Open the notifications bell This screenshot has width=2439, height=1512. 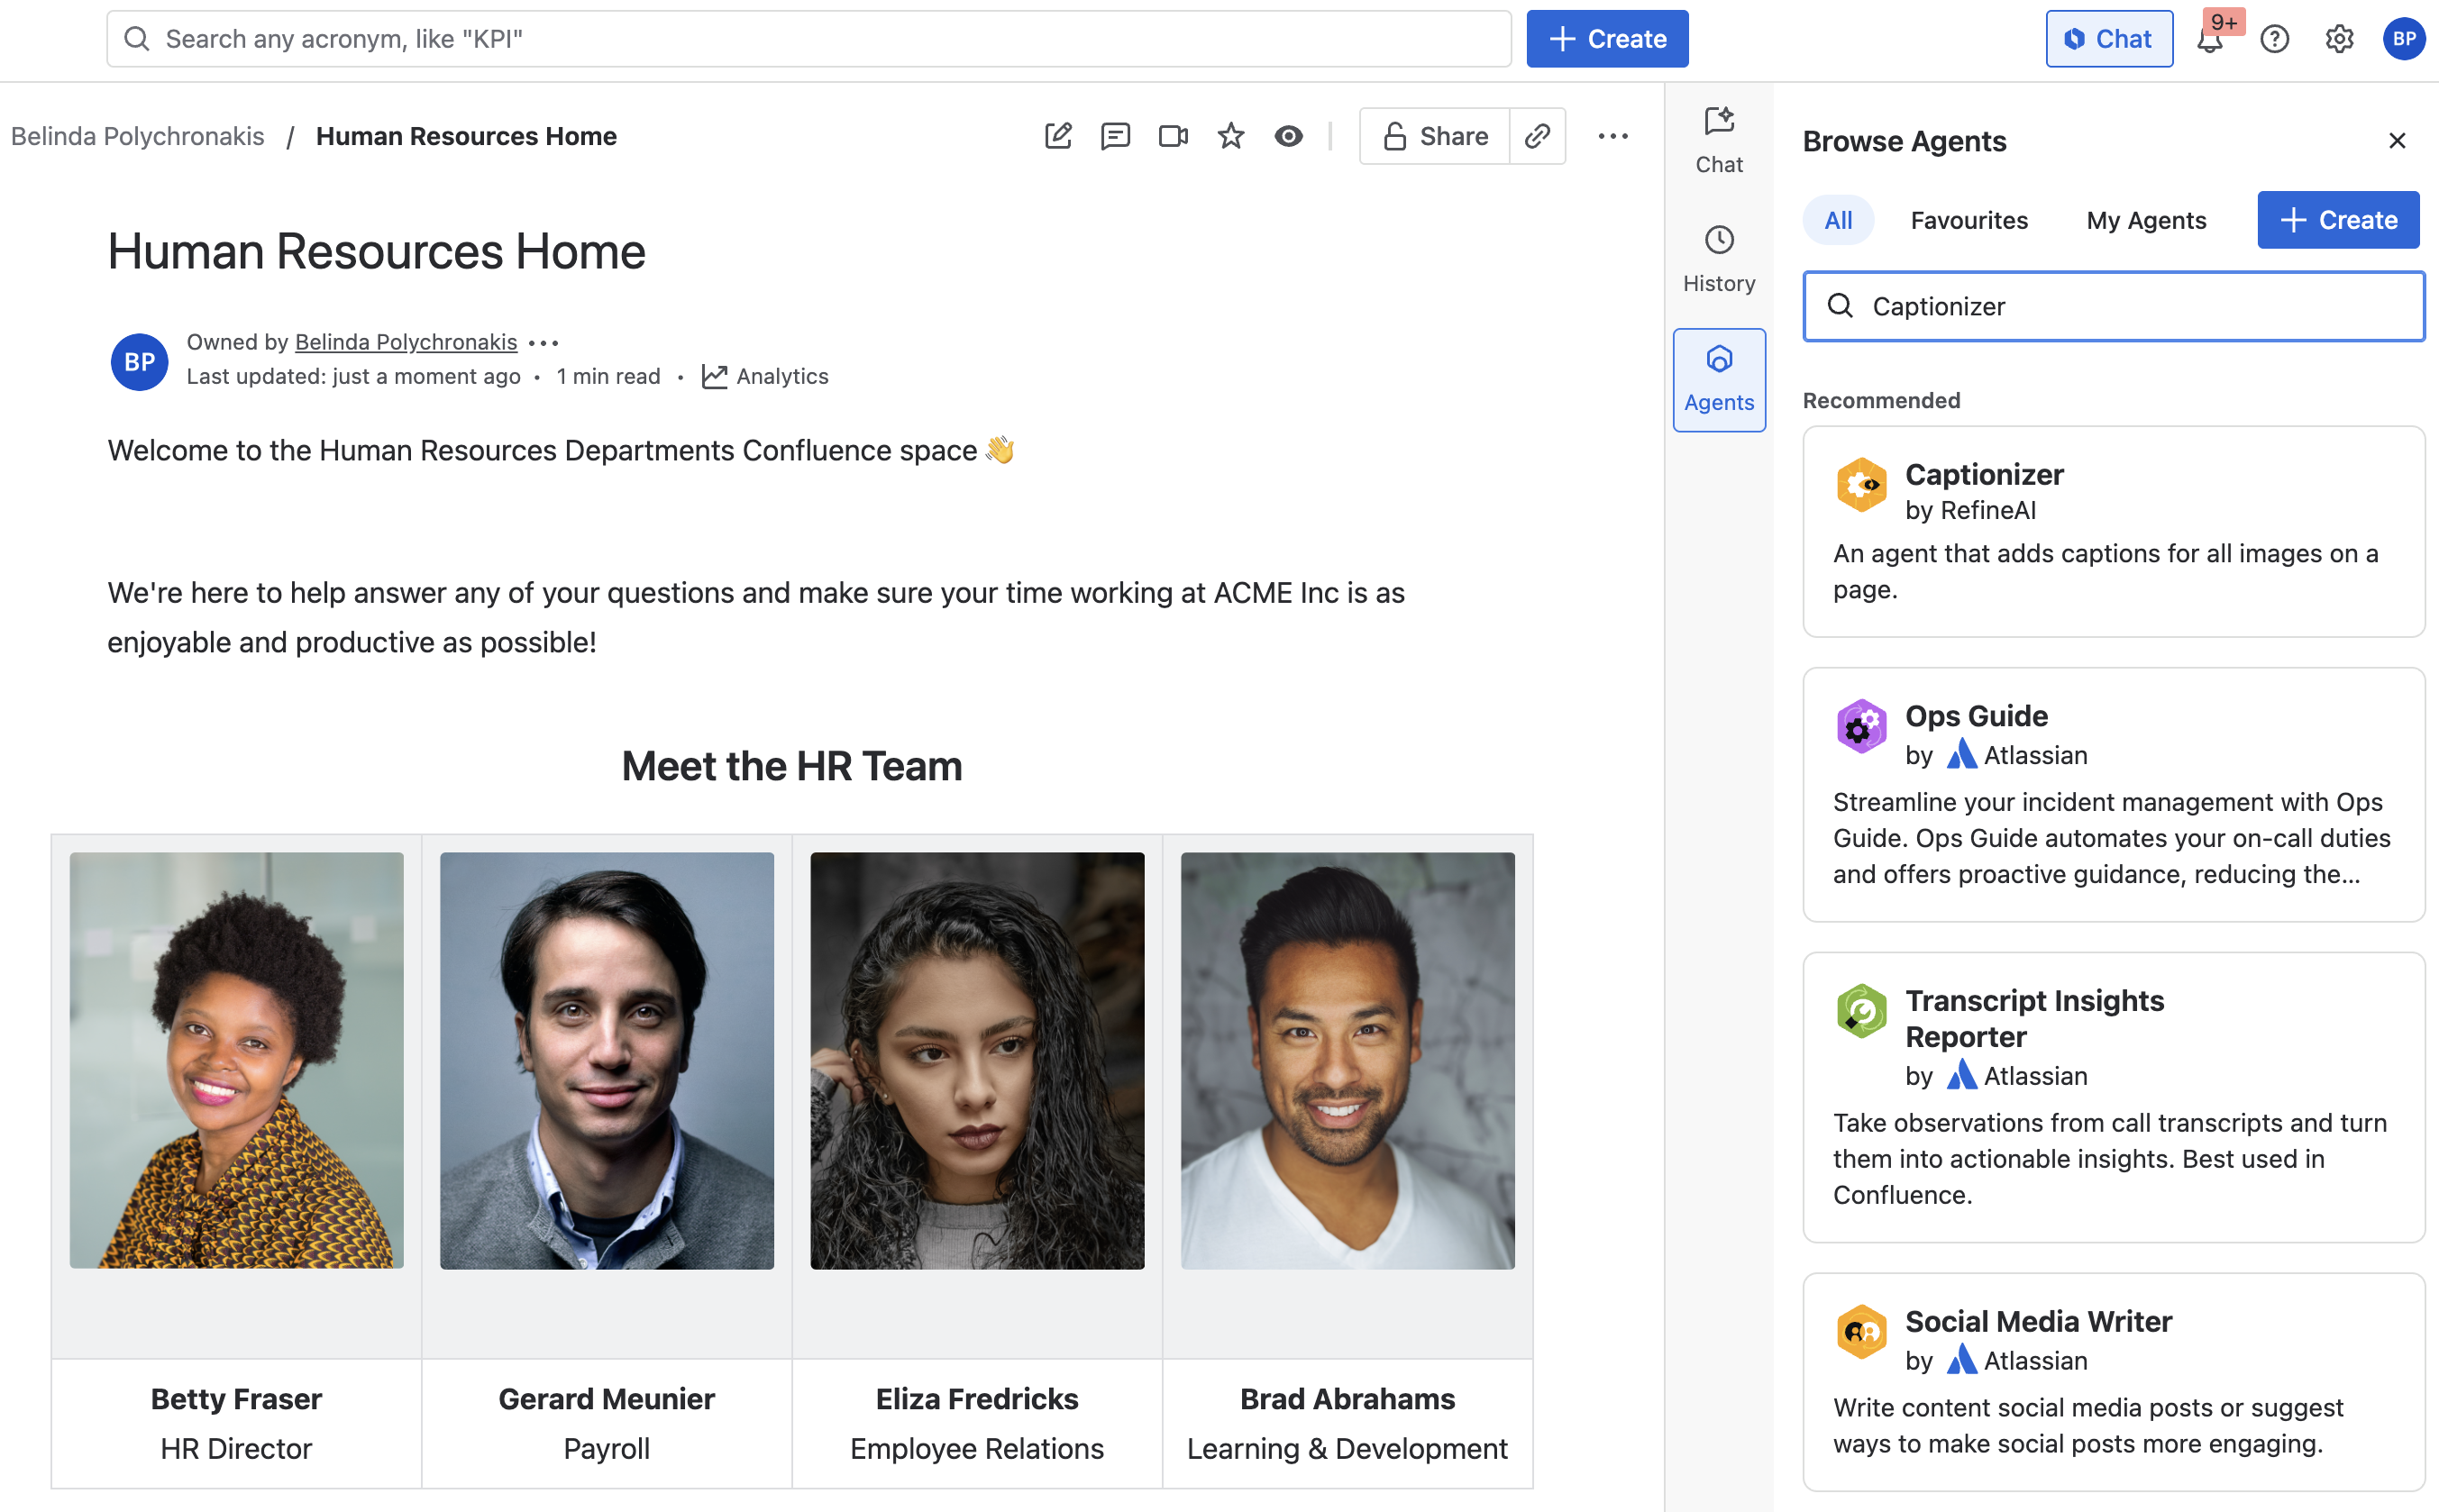(x=2209, y=40)
